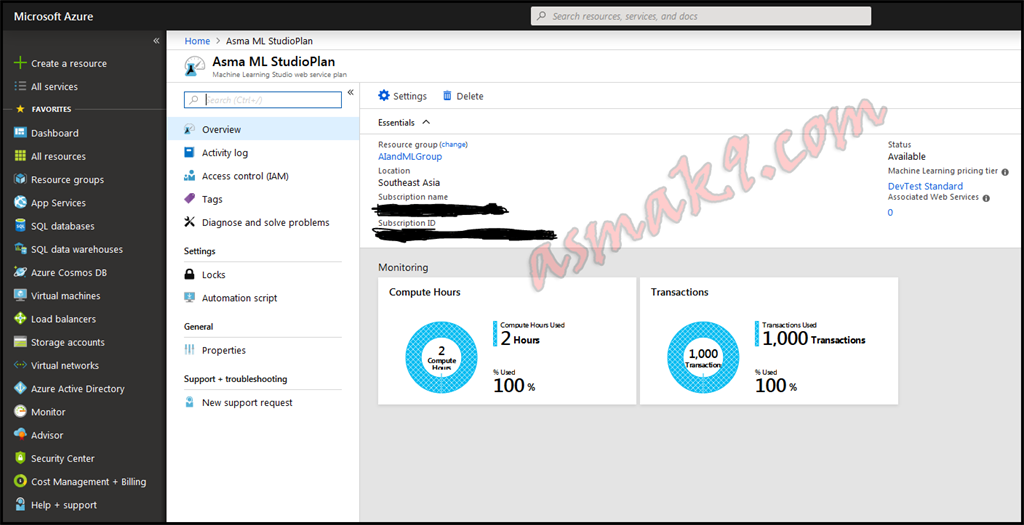The image size is (1024, 525).
Task: Click the Tags icon in the blade menu
Action: tap(189, 199)
